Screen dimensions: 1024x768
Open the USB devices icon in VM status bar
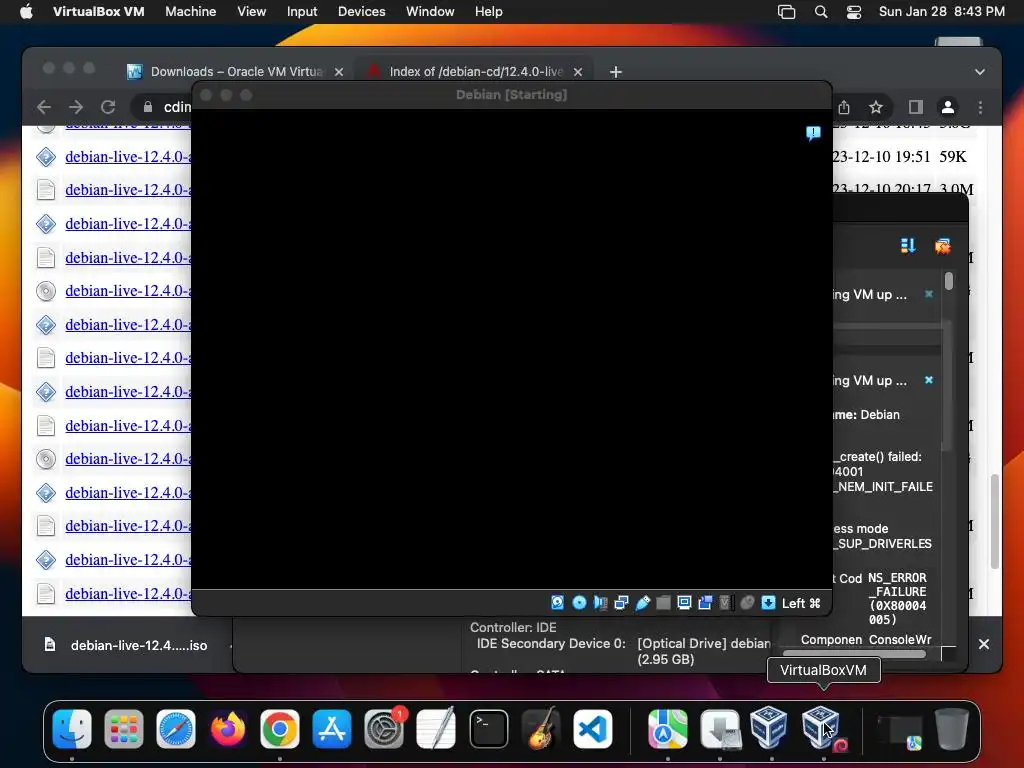point(643,603)
